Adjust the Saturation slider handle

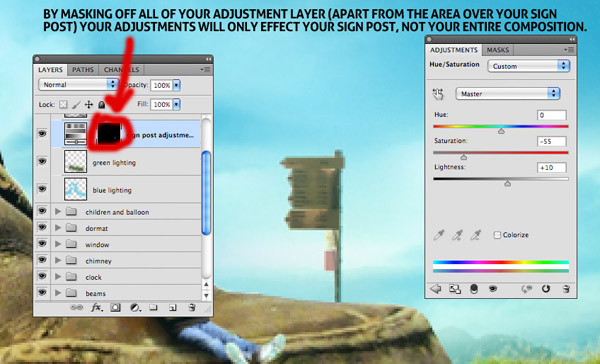[x=463, y=157]
